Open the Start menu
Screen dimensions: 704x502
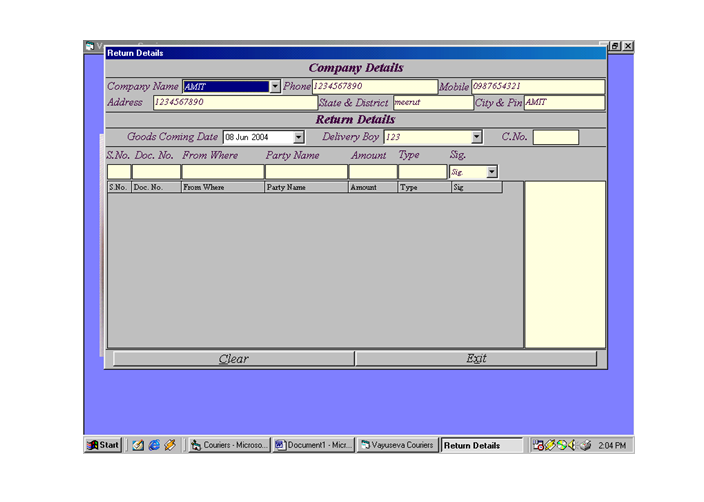click(103, 445)
